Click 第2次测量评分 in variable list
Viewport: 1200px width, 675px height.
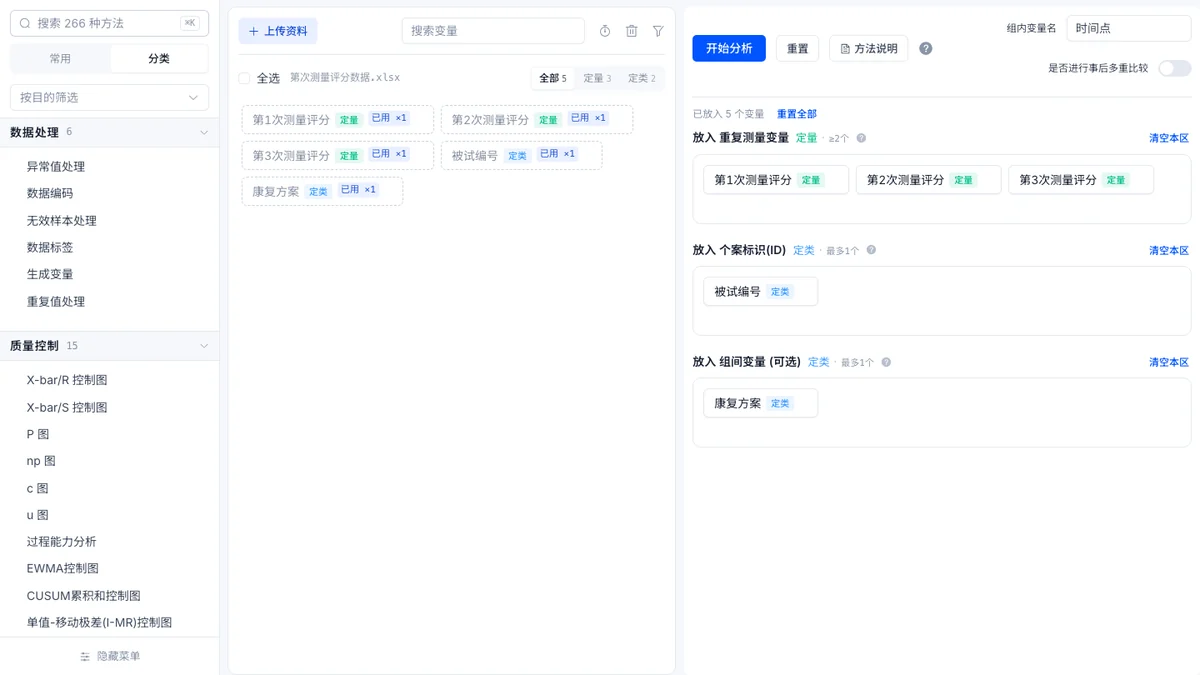tap(537, 119)
